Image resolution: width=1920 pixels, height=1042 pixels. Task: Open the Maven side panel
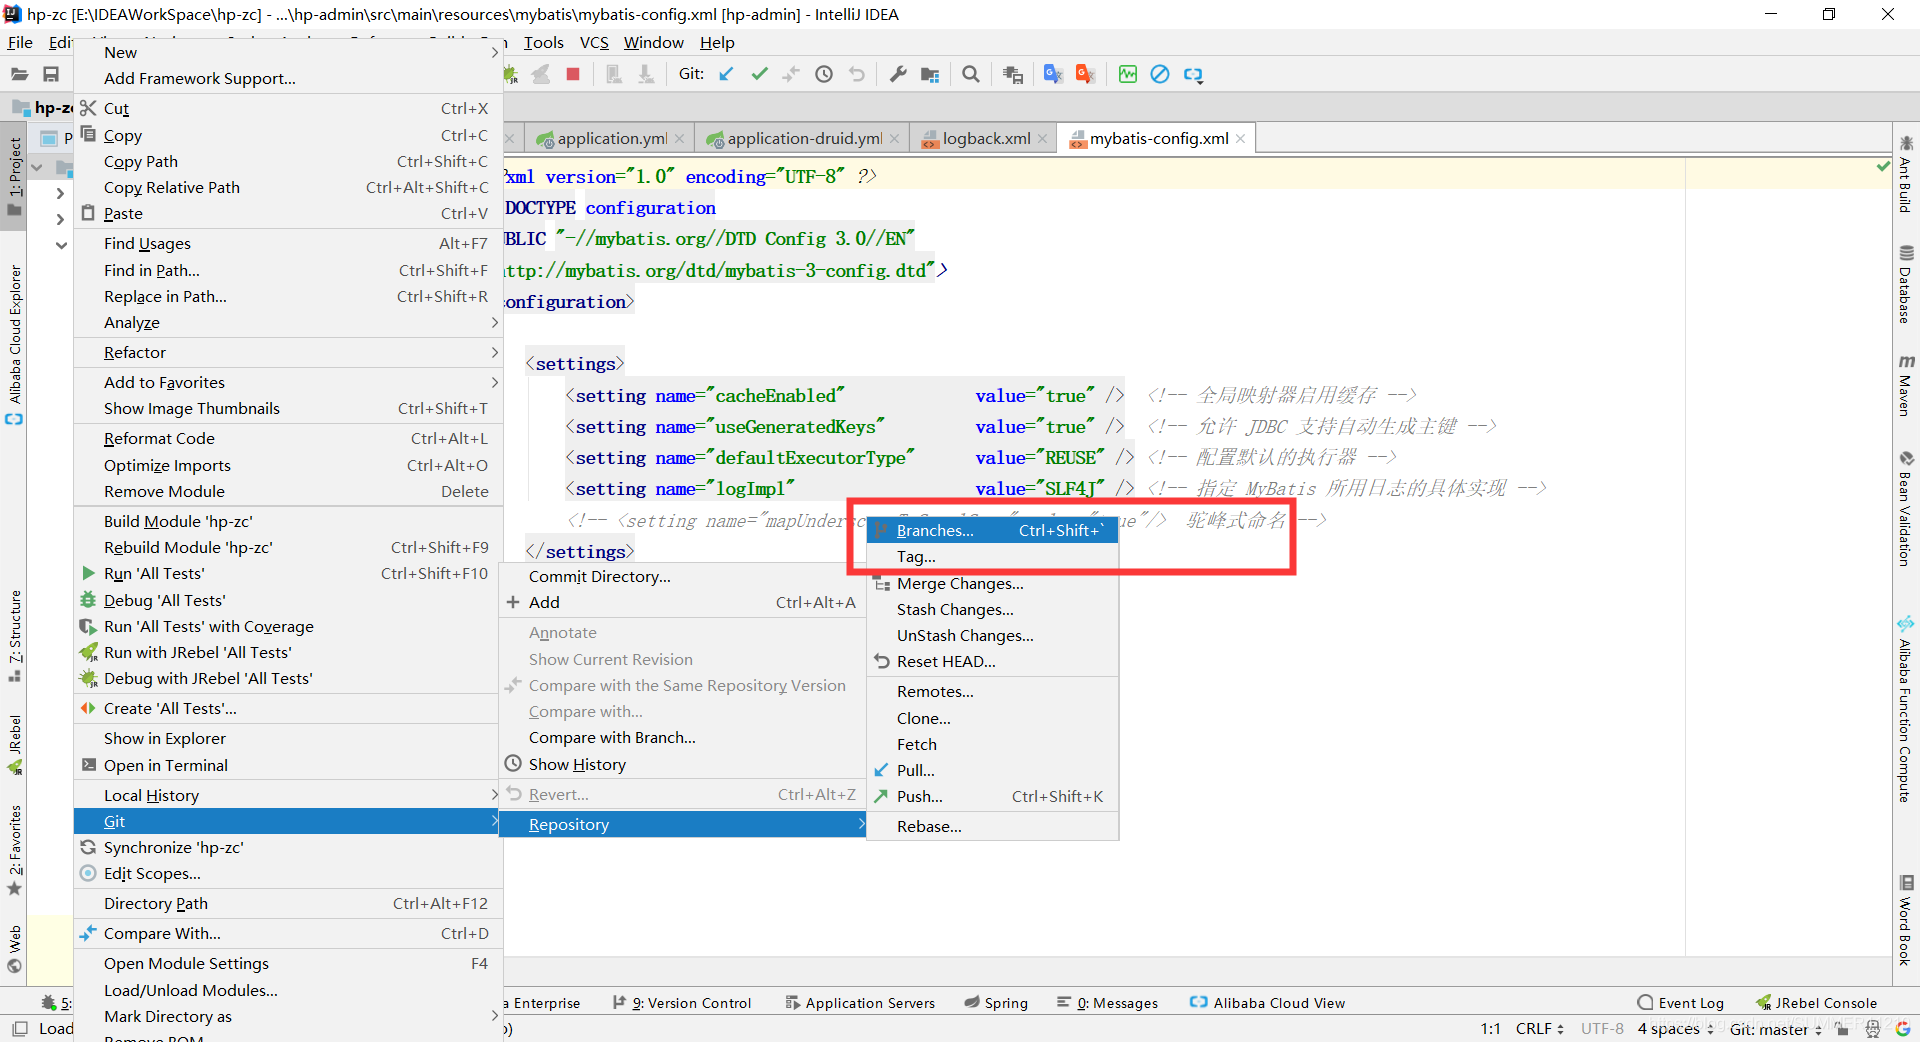(x=1906, y=385)
